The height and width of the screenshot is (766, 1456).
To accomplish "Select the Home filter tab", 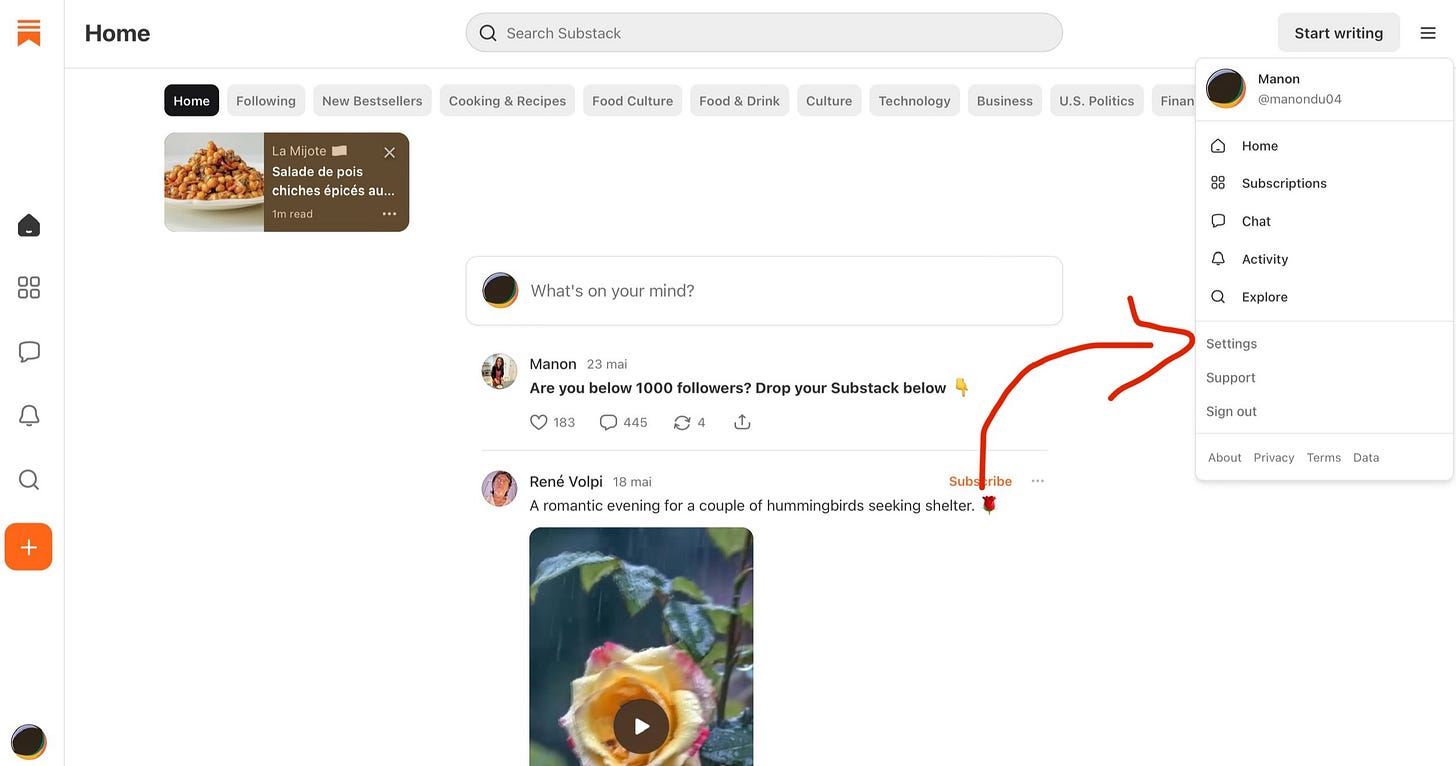I will pos(191,101).
